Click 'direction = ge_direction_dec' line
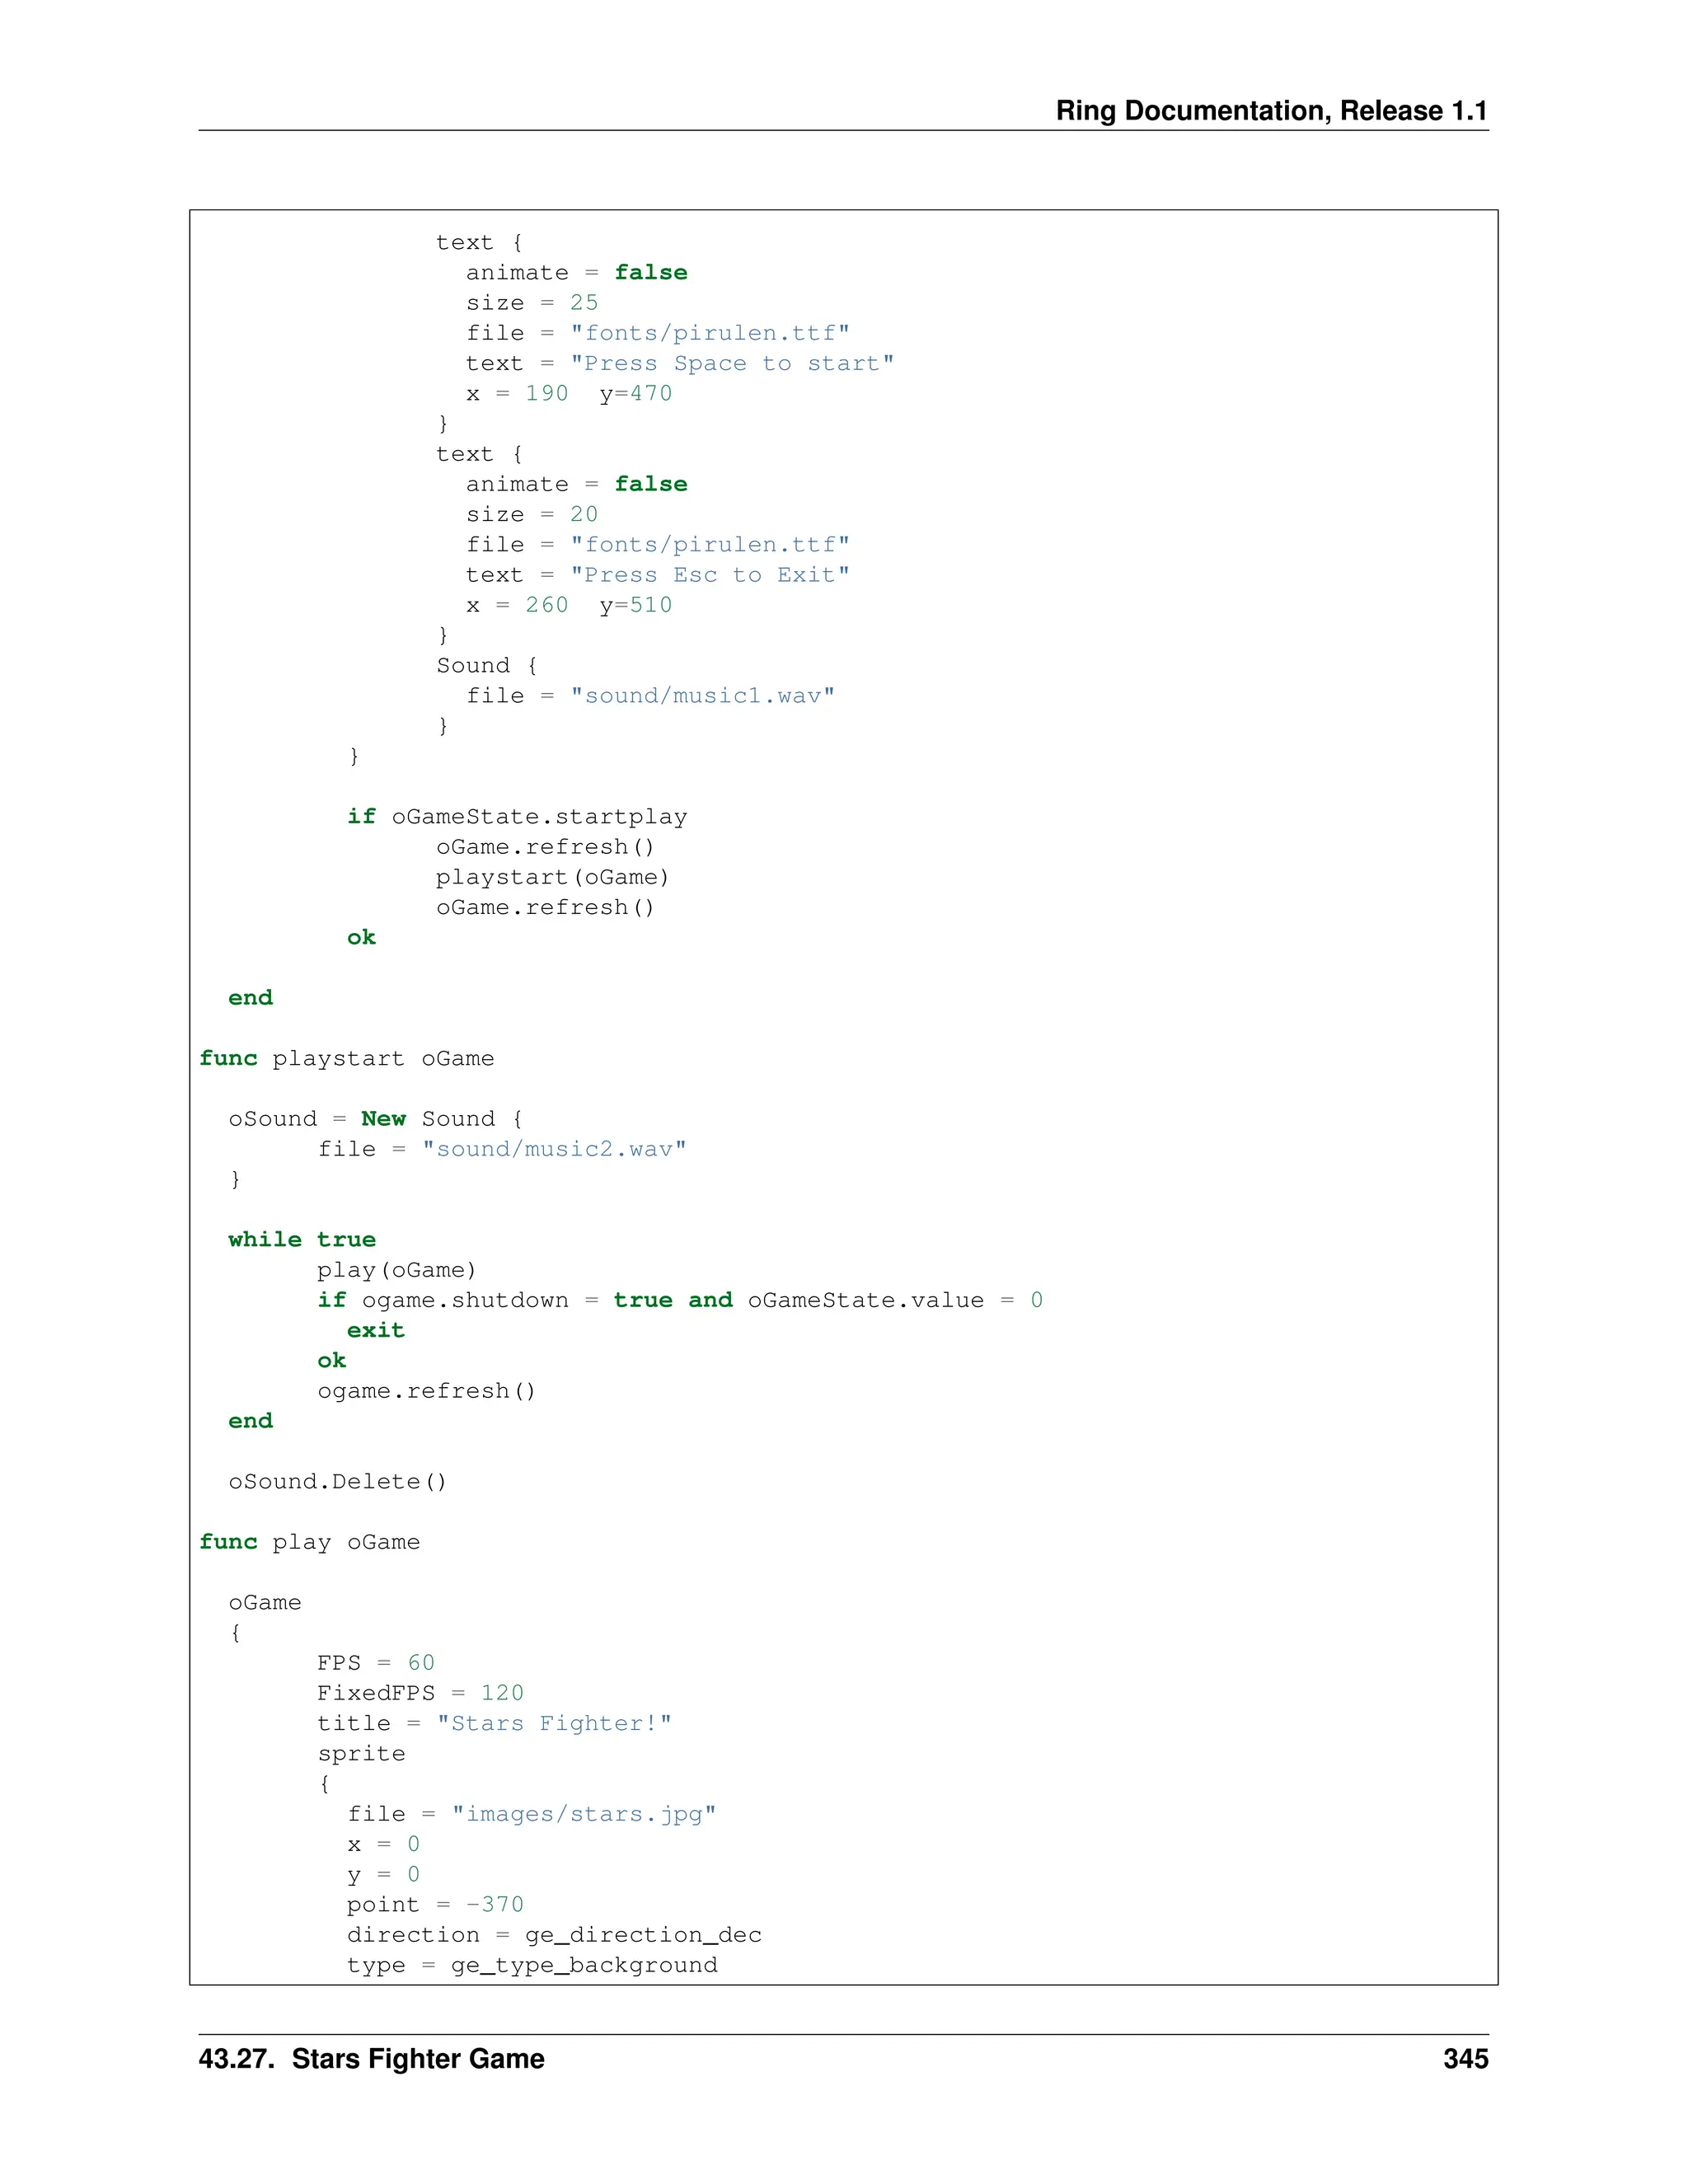Screen dimensions: 1688x2184 pos(554,1935)
